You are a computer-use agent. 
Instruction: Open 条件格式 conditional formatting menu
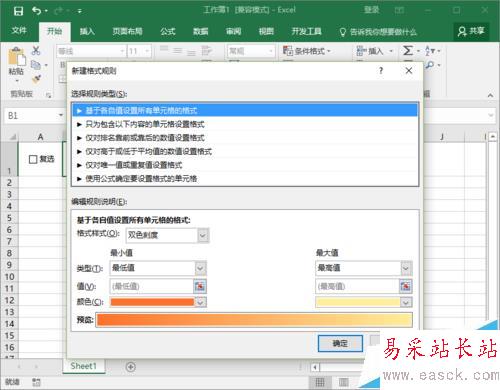[307, 51]
